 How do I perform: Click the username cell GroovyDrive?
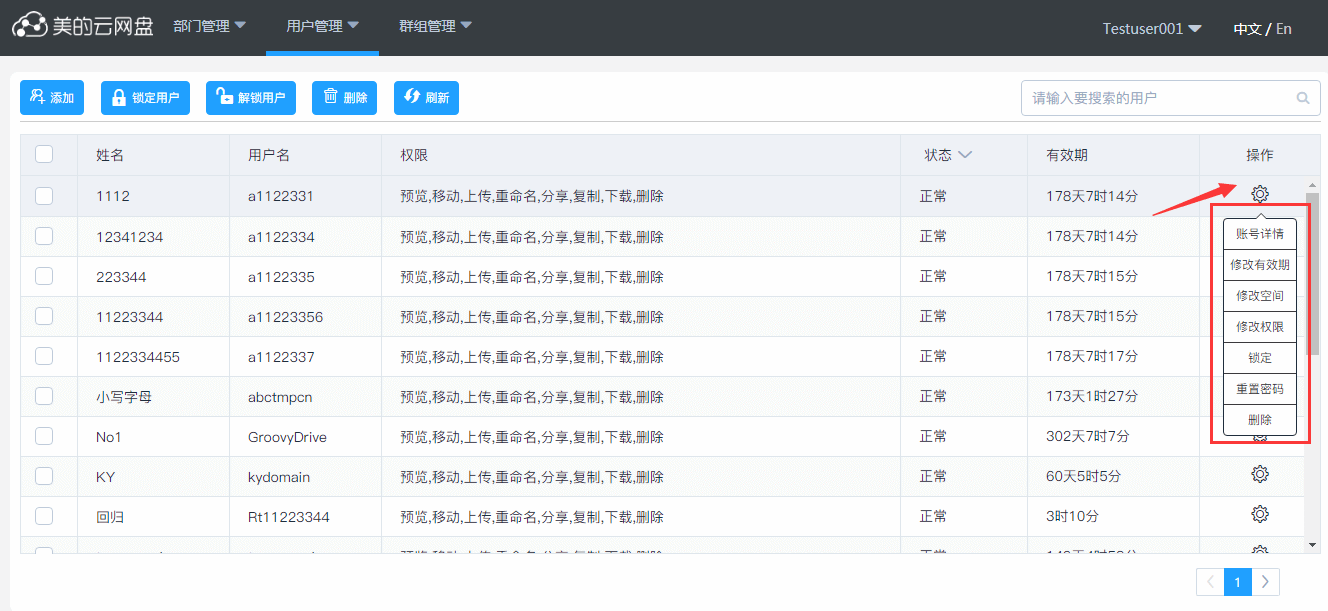pyautogui.click(x=287, y=437)
